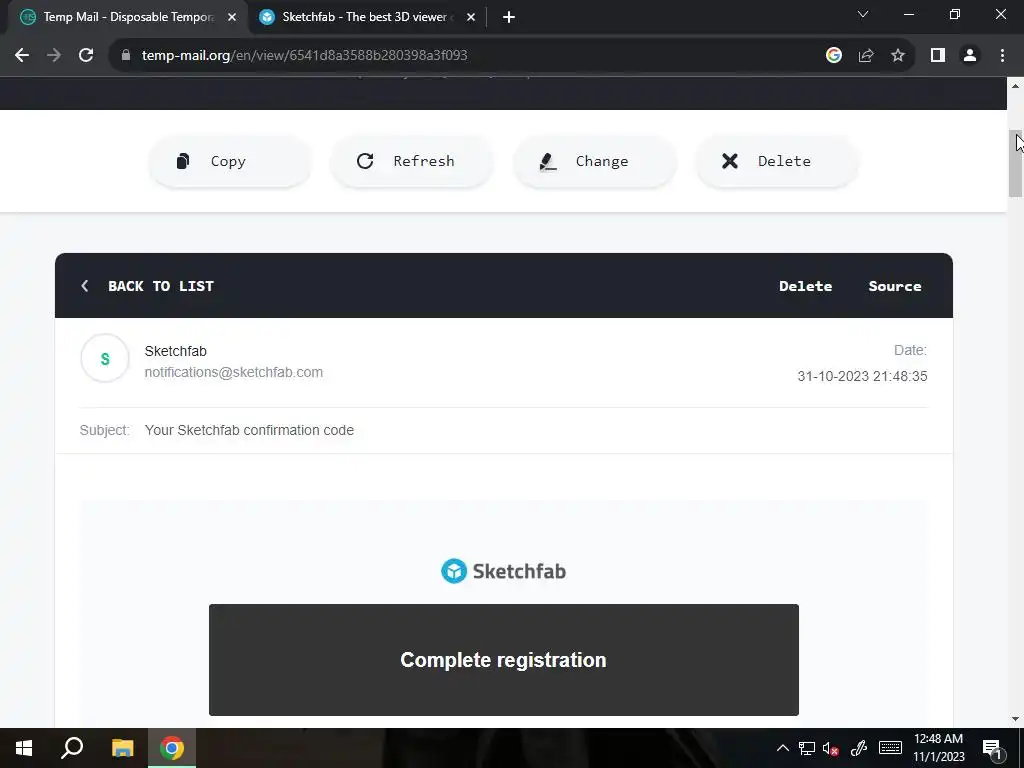Click the network tray icon
This screenshot has height=768, width=1024.
click(807, 748)
